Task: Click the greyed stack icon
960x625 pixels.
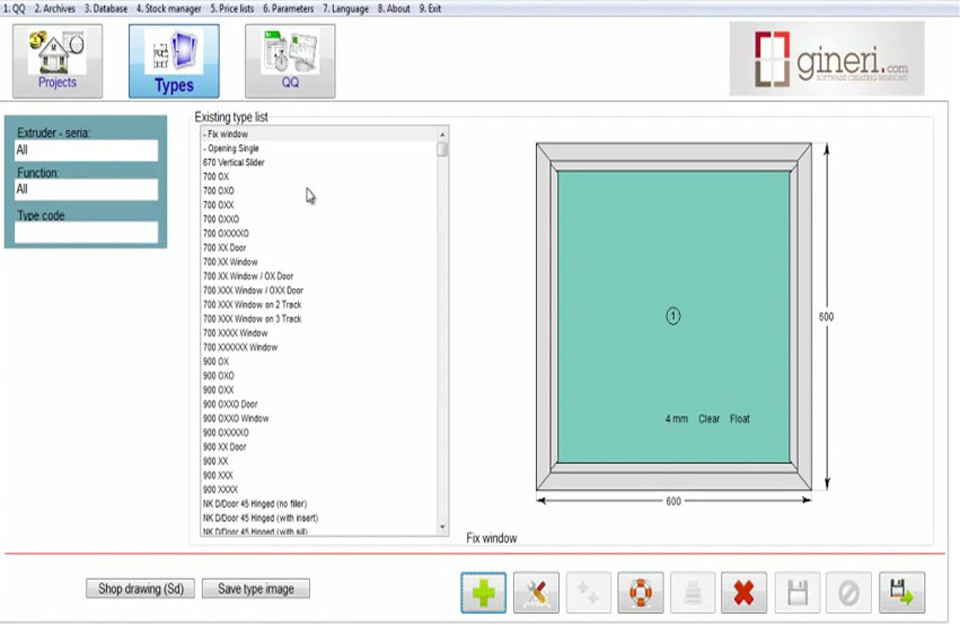Action: point(692,593)
